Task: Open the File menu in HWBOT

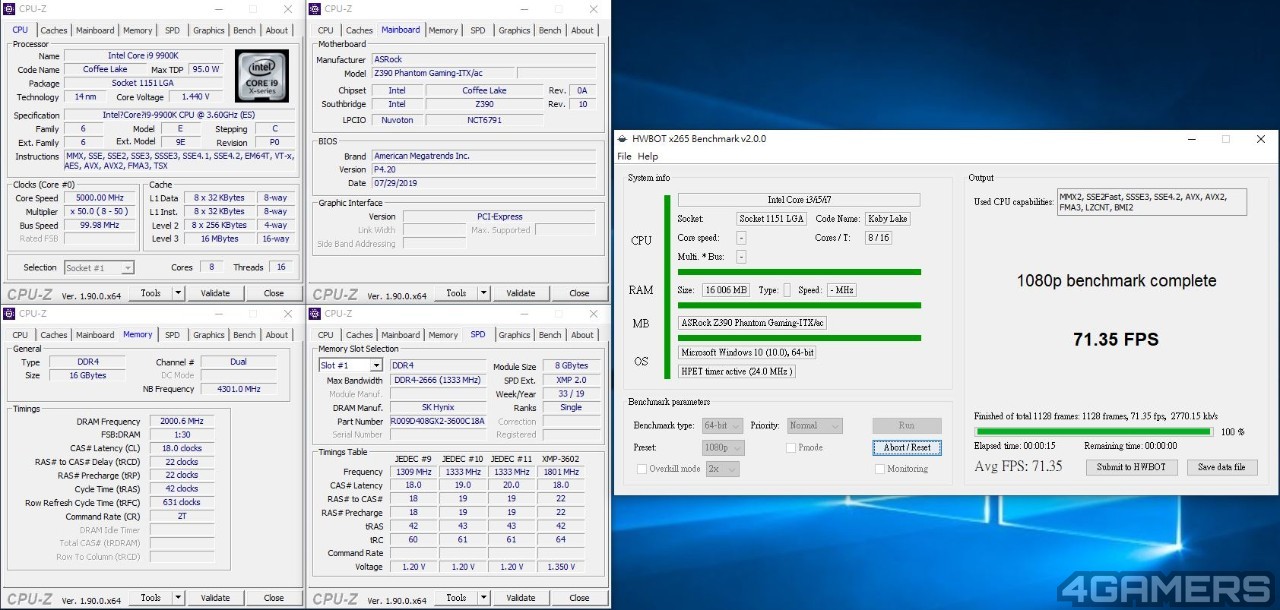Action: [x=624, y=157]
